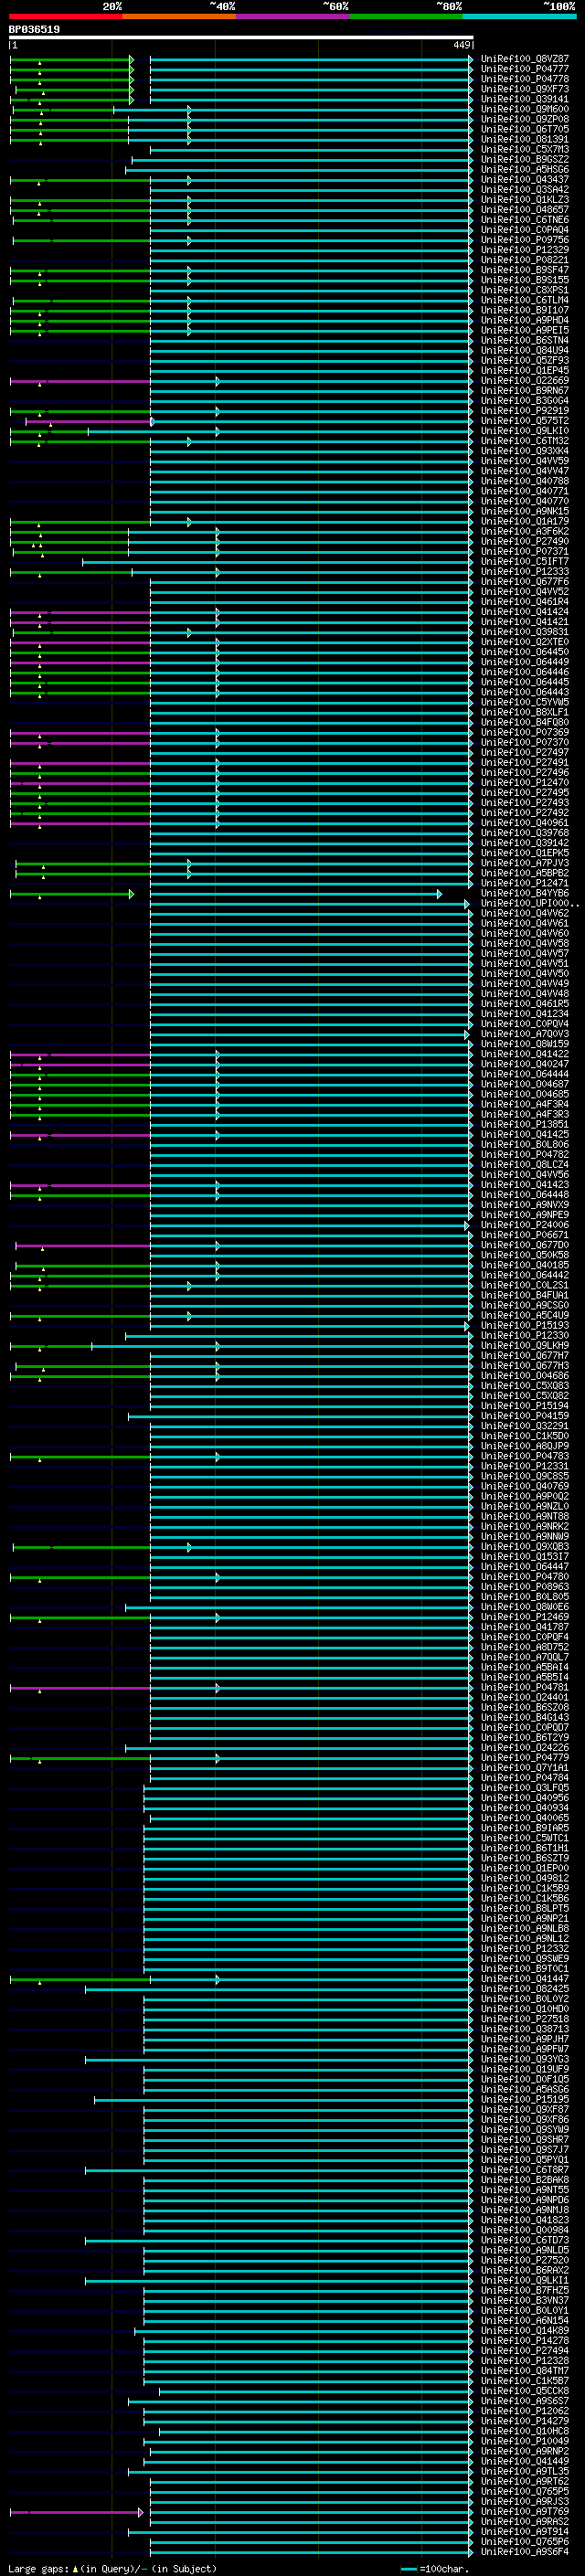This screenshot has width=585, height=2576.
Task: Select hit label UniRef100_Q4VV48
Action: click(x=525, y=994)
